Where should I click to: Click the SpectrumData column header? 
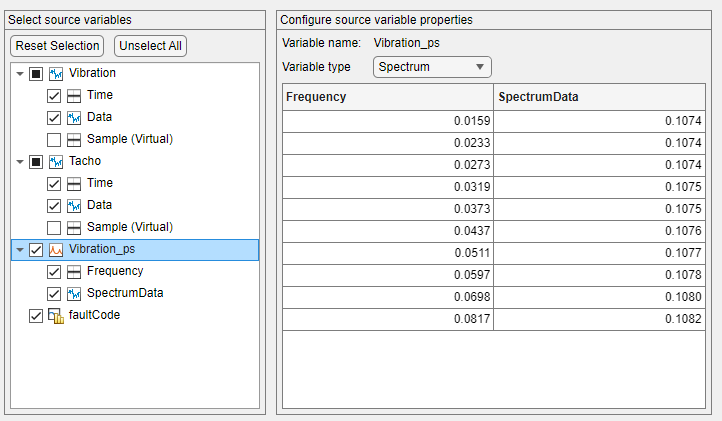click(604, 97)
